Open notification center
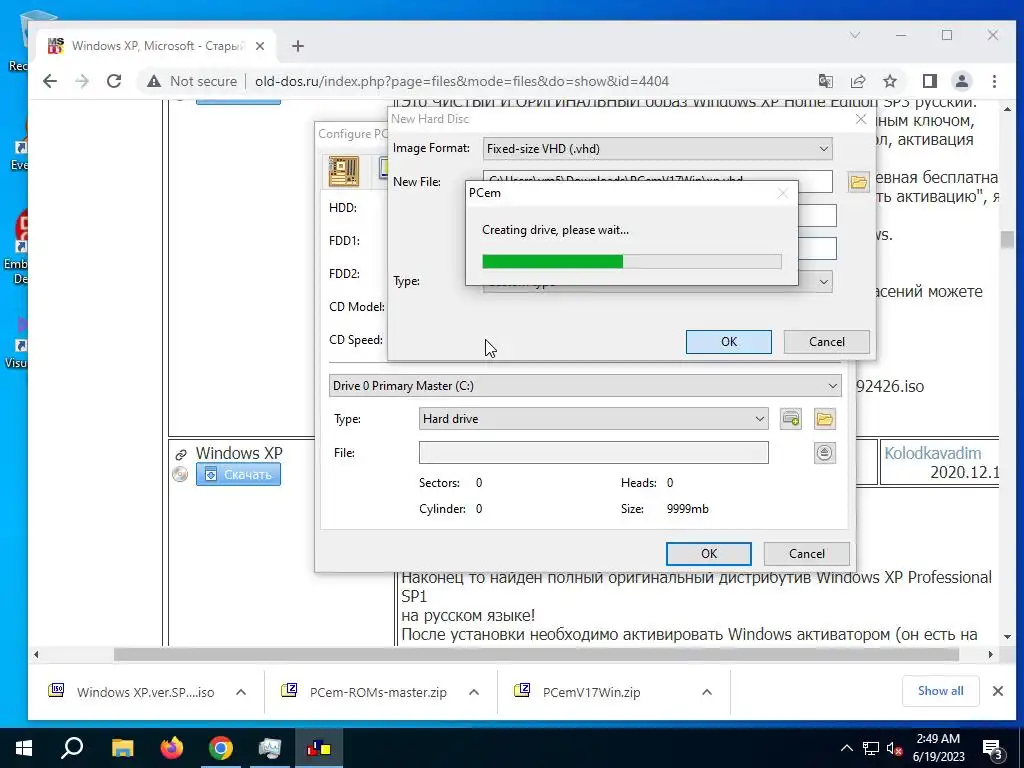This screenshot has height=768, width=1024. pyautogui.click(x=993, y=748)
